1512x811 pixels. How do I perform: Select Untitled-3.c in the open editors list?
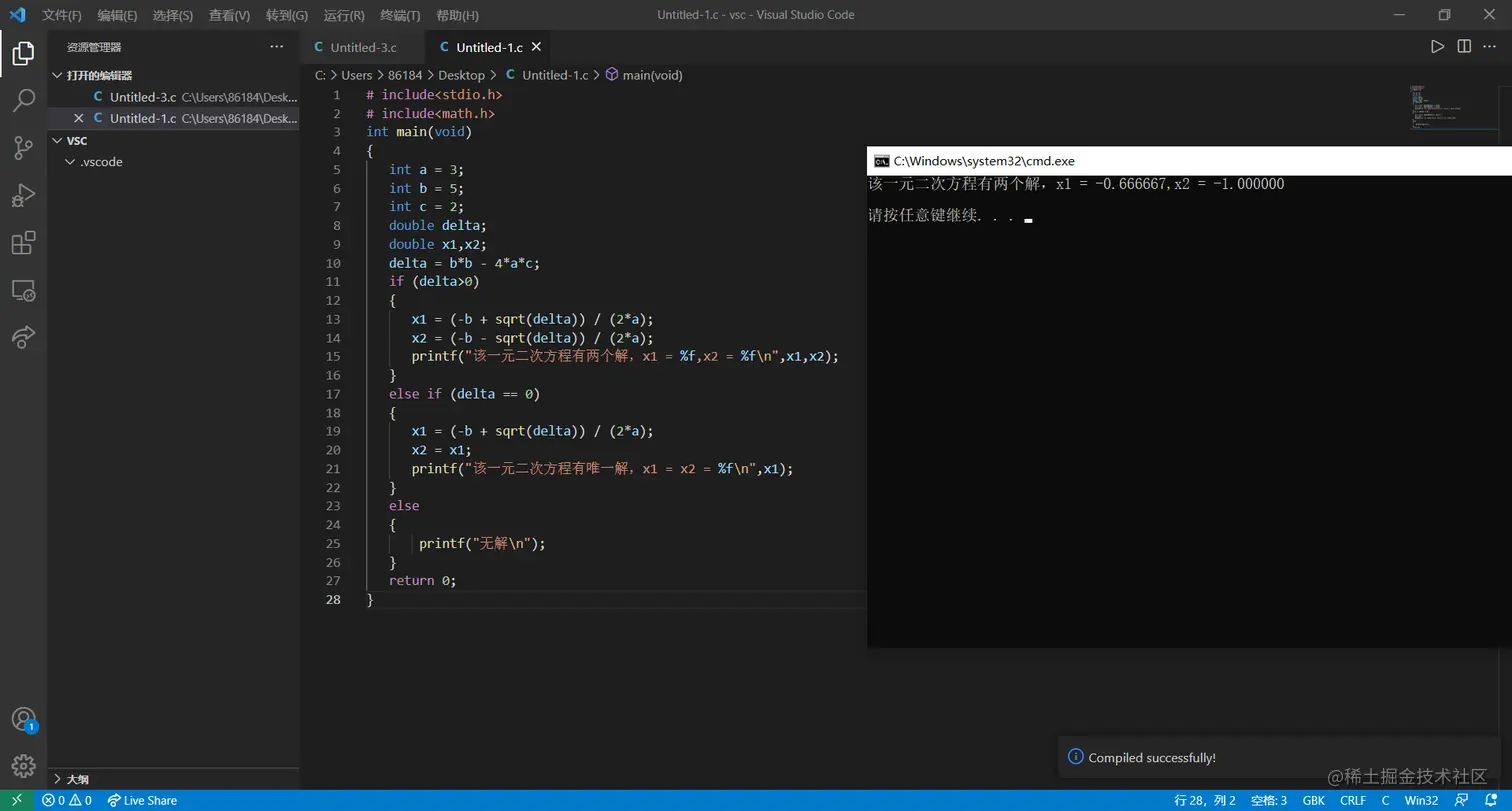(x=174, y=97)
